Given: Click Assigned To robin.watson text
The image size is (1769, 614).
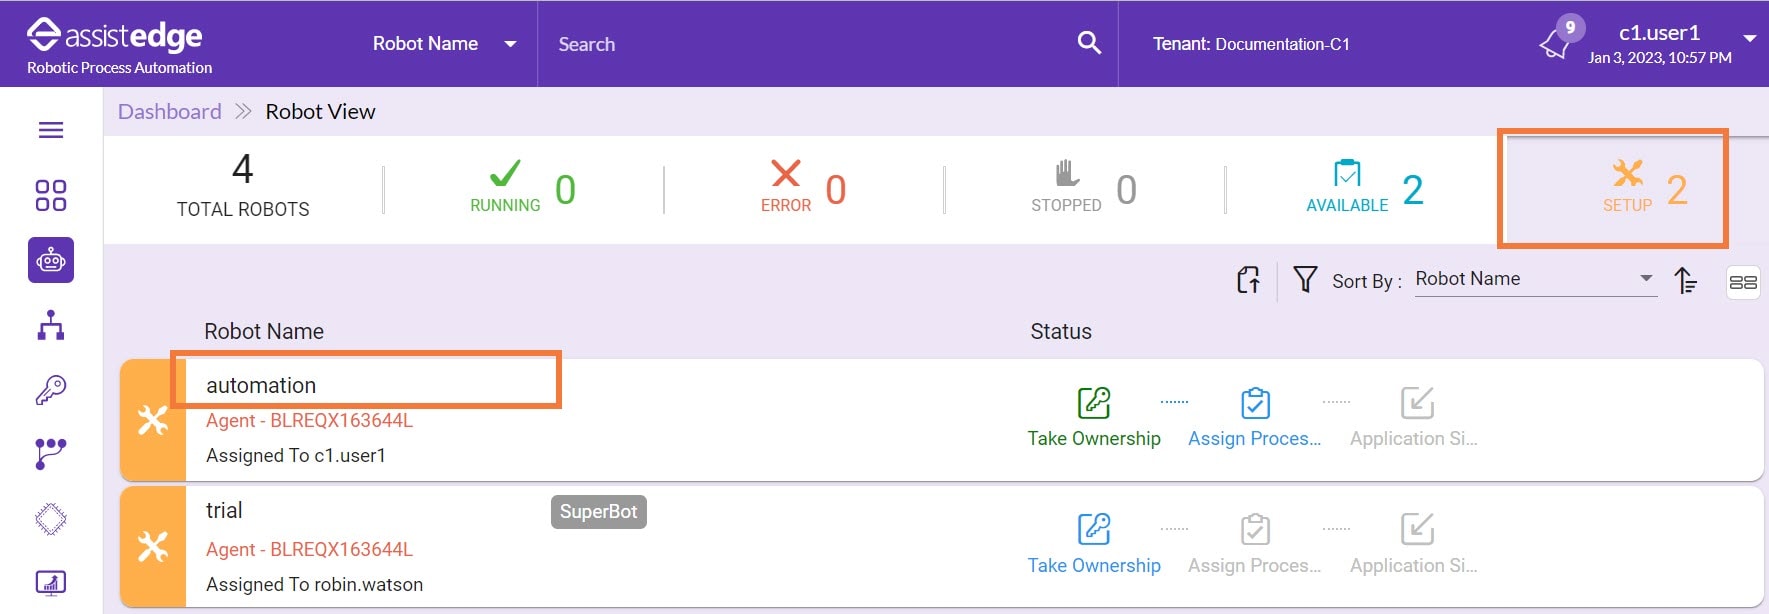Looking at the screenshot, I should [x=314, y=585].
